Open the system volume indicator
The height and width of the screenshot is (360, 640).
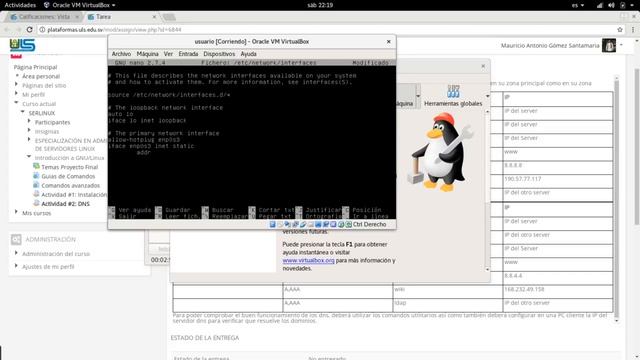click(611, 5)
